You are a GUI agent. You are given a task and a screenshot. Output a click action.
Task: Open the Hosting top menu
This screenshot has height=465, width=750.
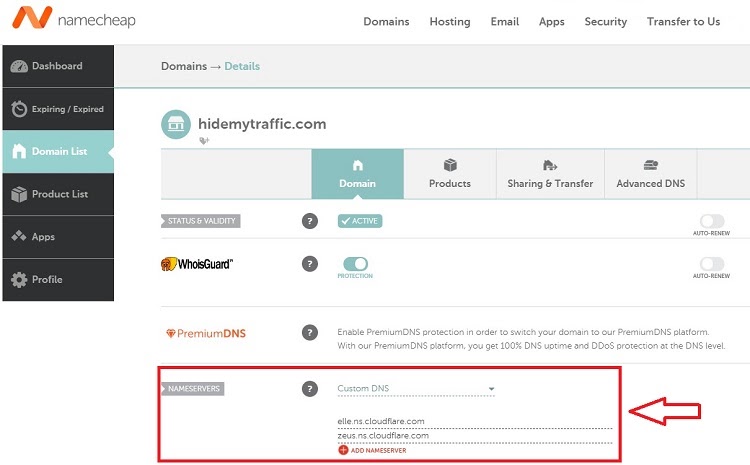[x=450, y=22]
